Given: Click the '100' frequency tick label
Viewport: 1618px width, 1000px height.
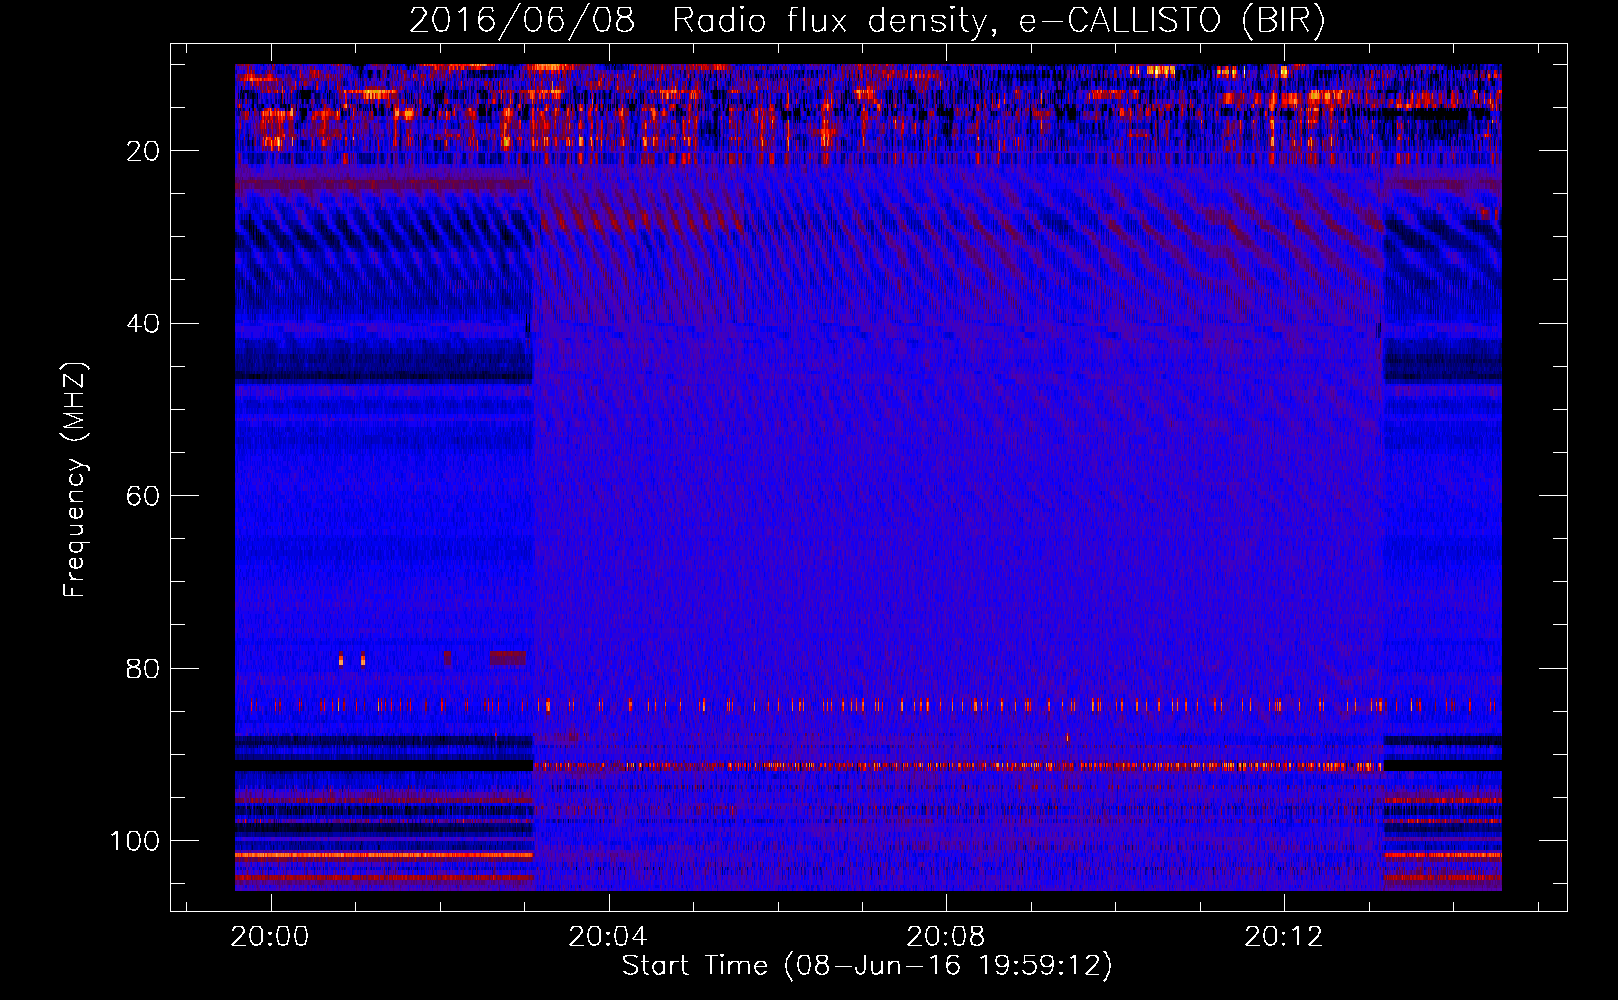Looking at the screenshot, I should (x=135, y=841).
